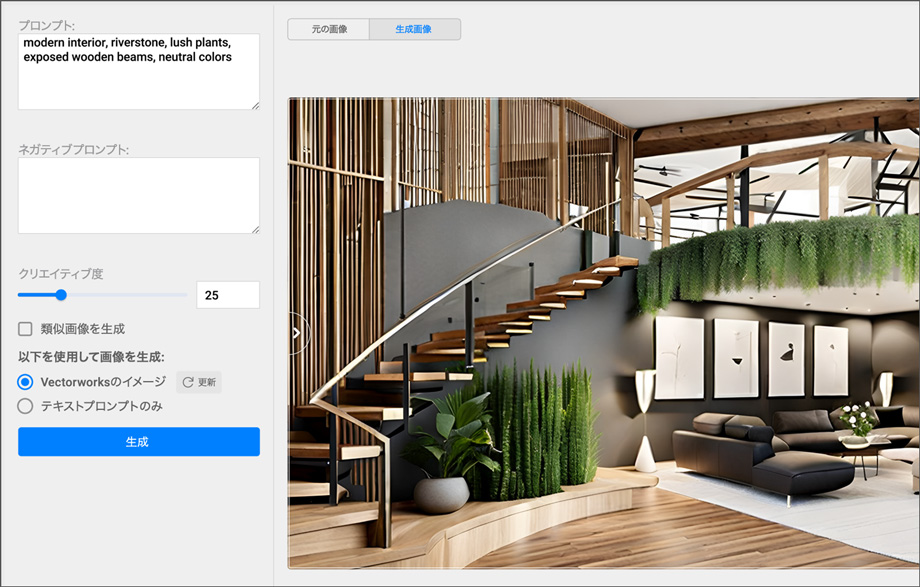The width and height of the screenshot is (920, 587).
Task: Enable the 類似画像を生成 checkbox
Action: click(x=25, y=329)
